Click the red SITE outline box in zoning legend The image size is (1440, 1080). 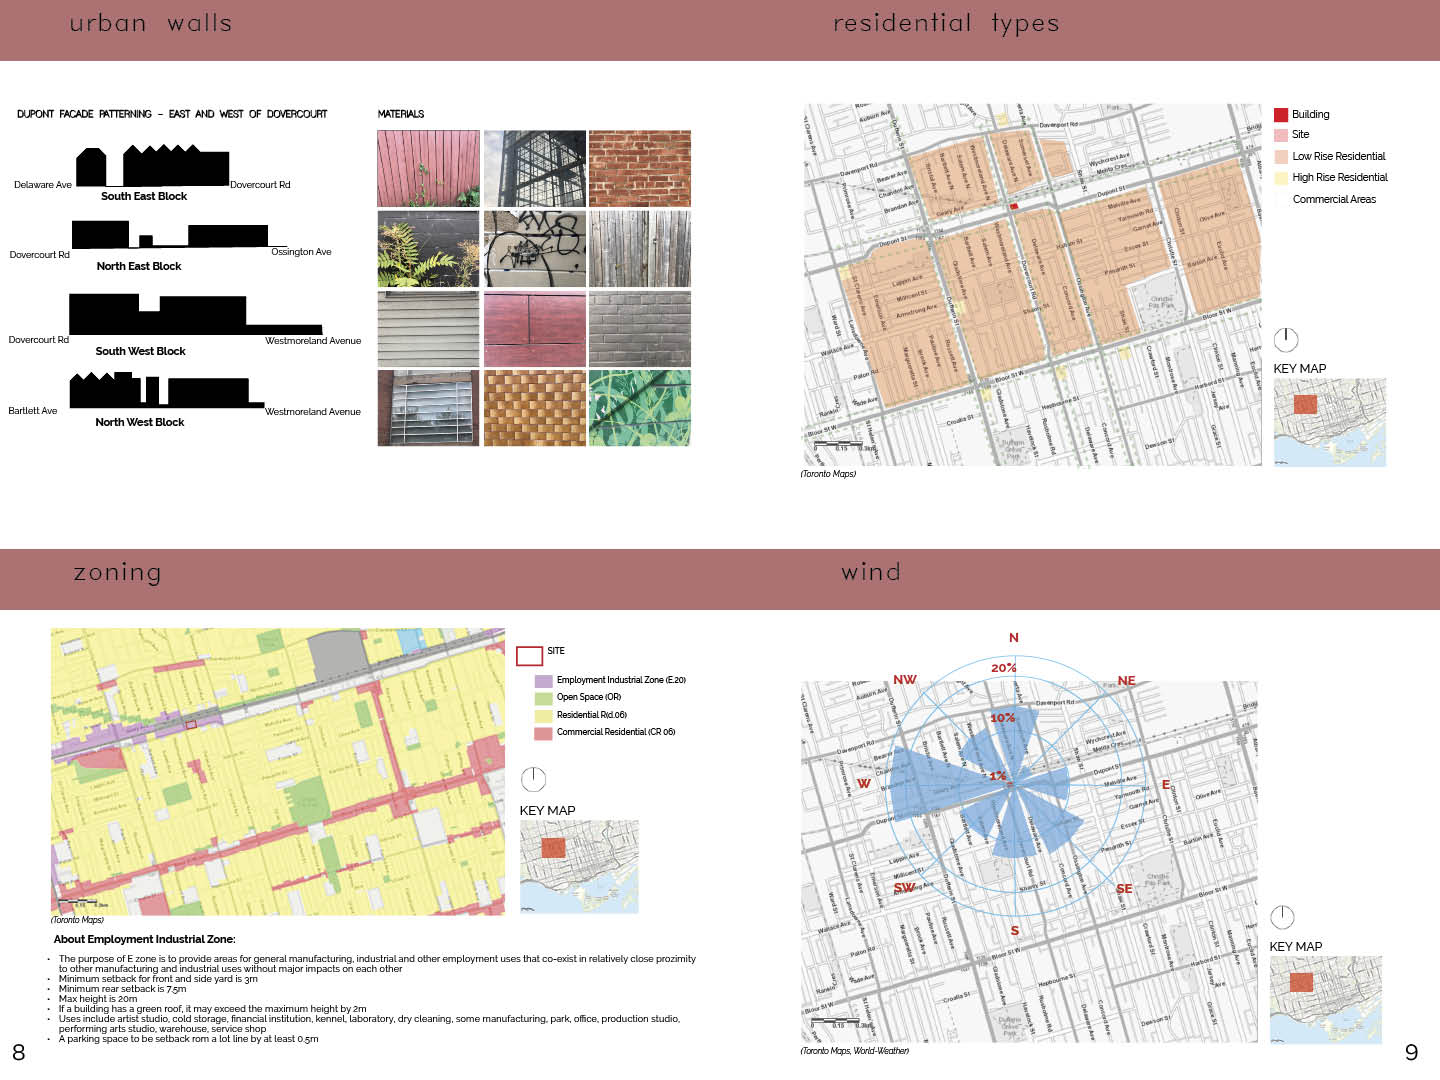pyautogui.click(x=529, y=656)
